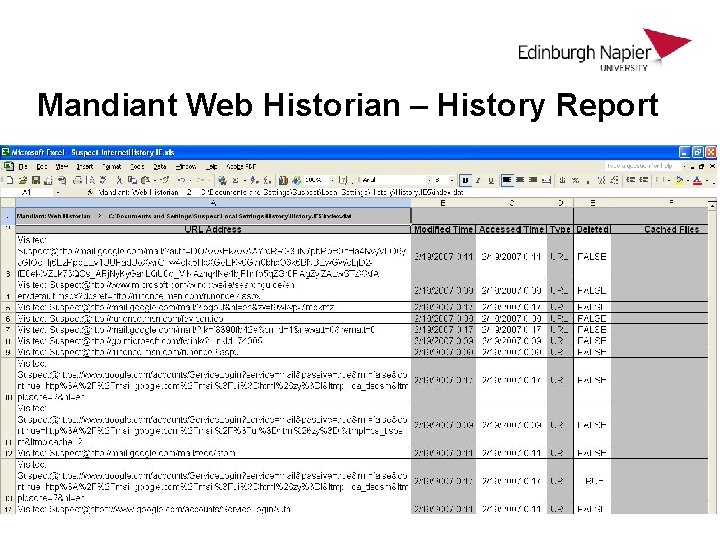Click the Drawing toolbar icon
Image resolution: width=720 pixels, height=540 pixels.
tap(297, 180)
